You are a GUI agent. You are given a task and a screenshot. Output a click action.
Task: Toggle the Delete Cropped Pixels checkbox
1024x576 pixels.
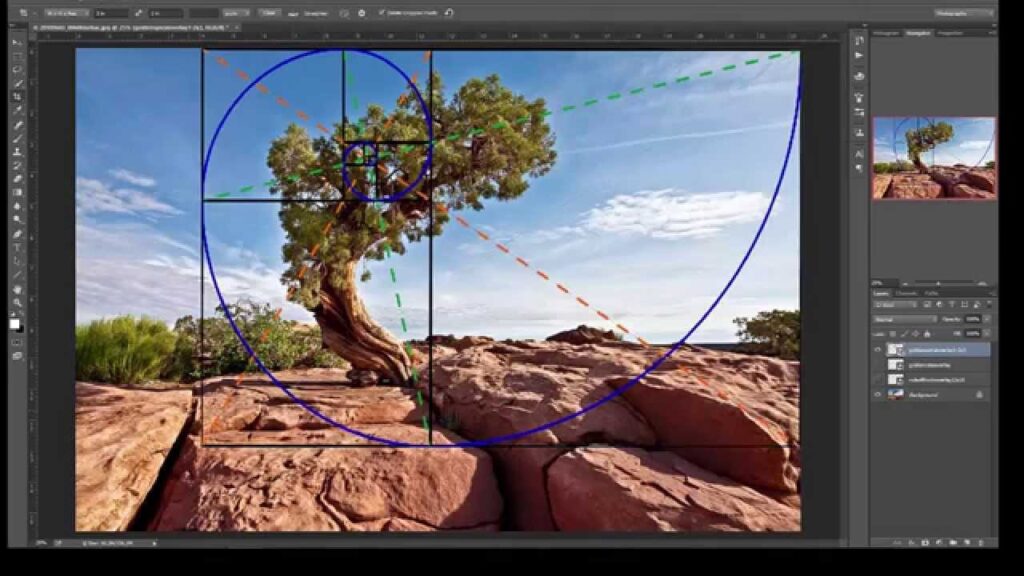(382, 13)
